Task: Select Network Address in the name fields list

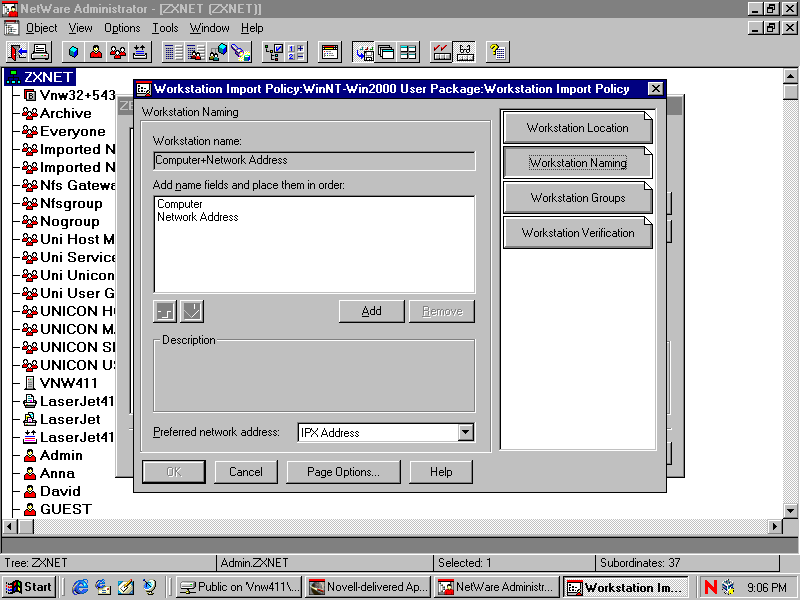Action: point(197,217)
